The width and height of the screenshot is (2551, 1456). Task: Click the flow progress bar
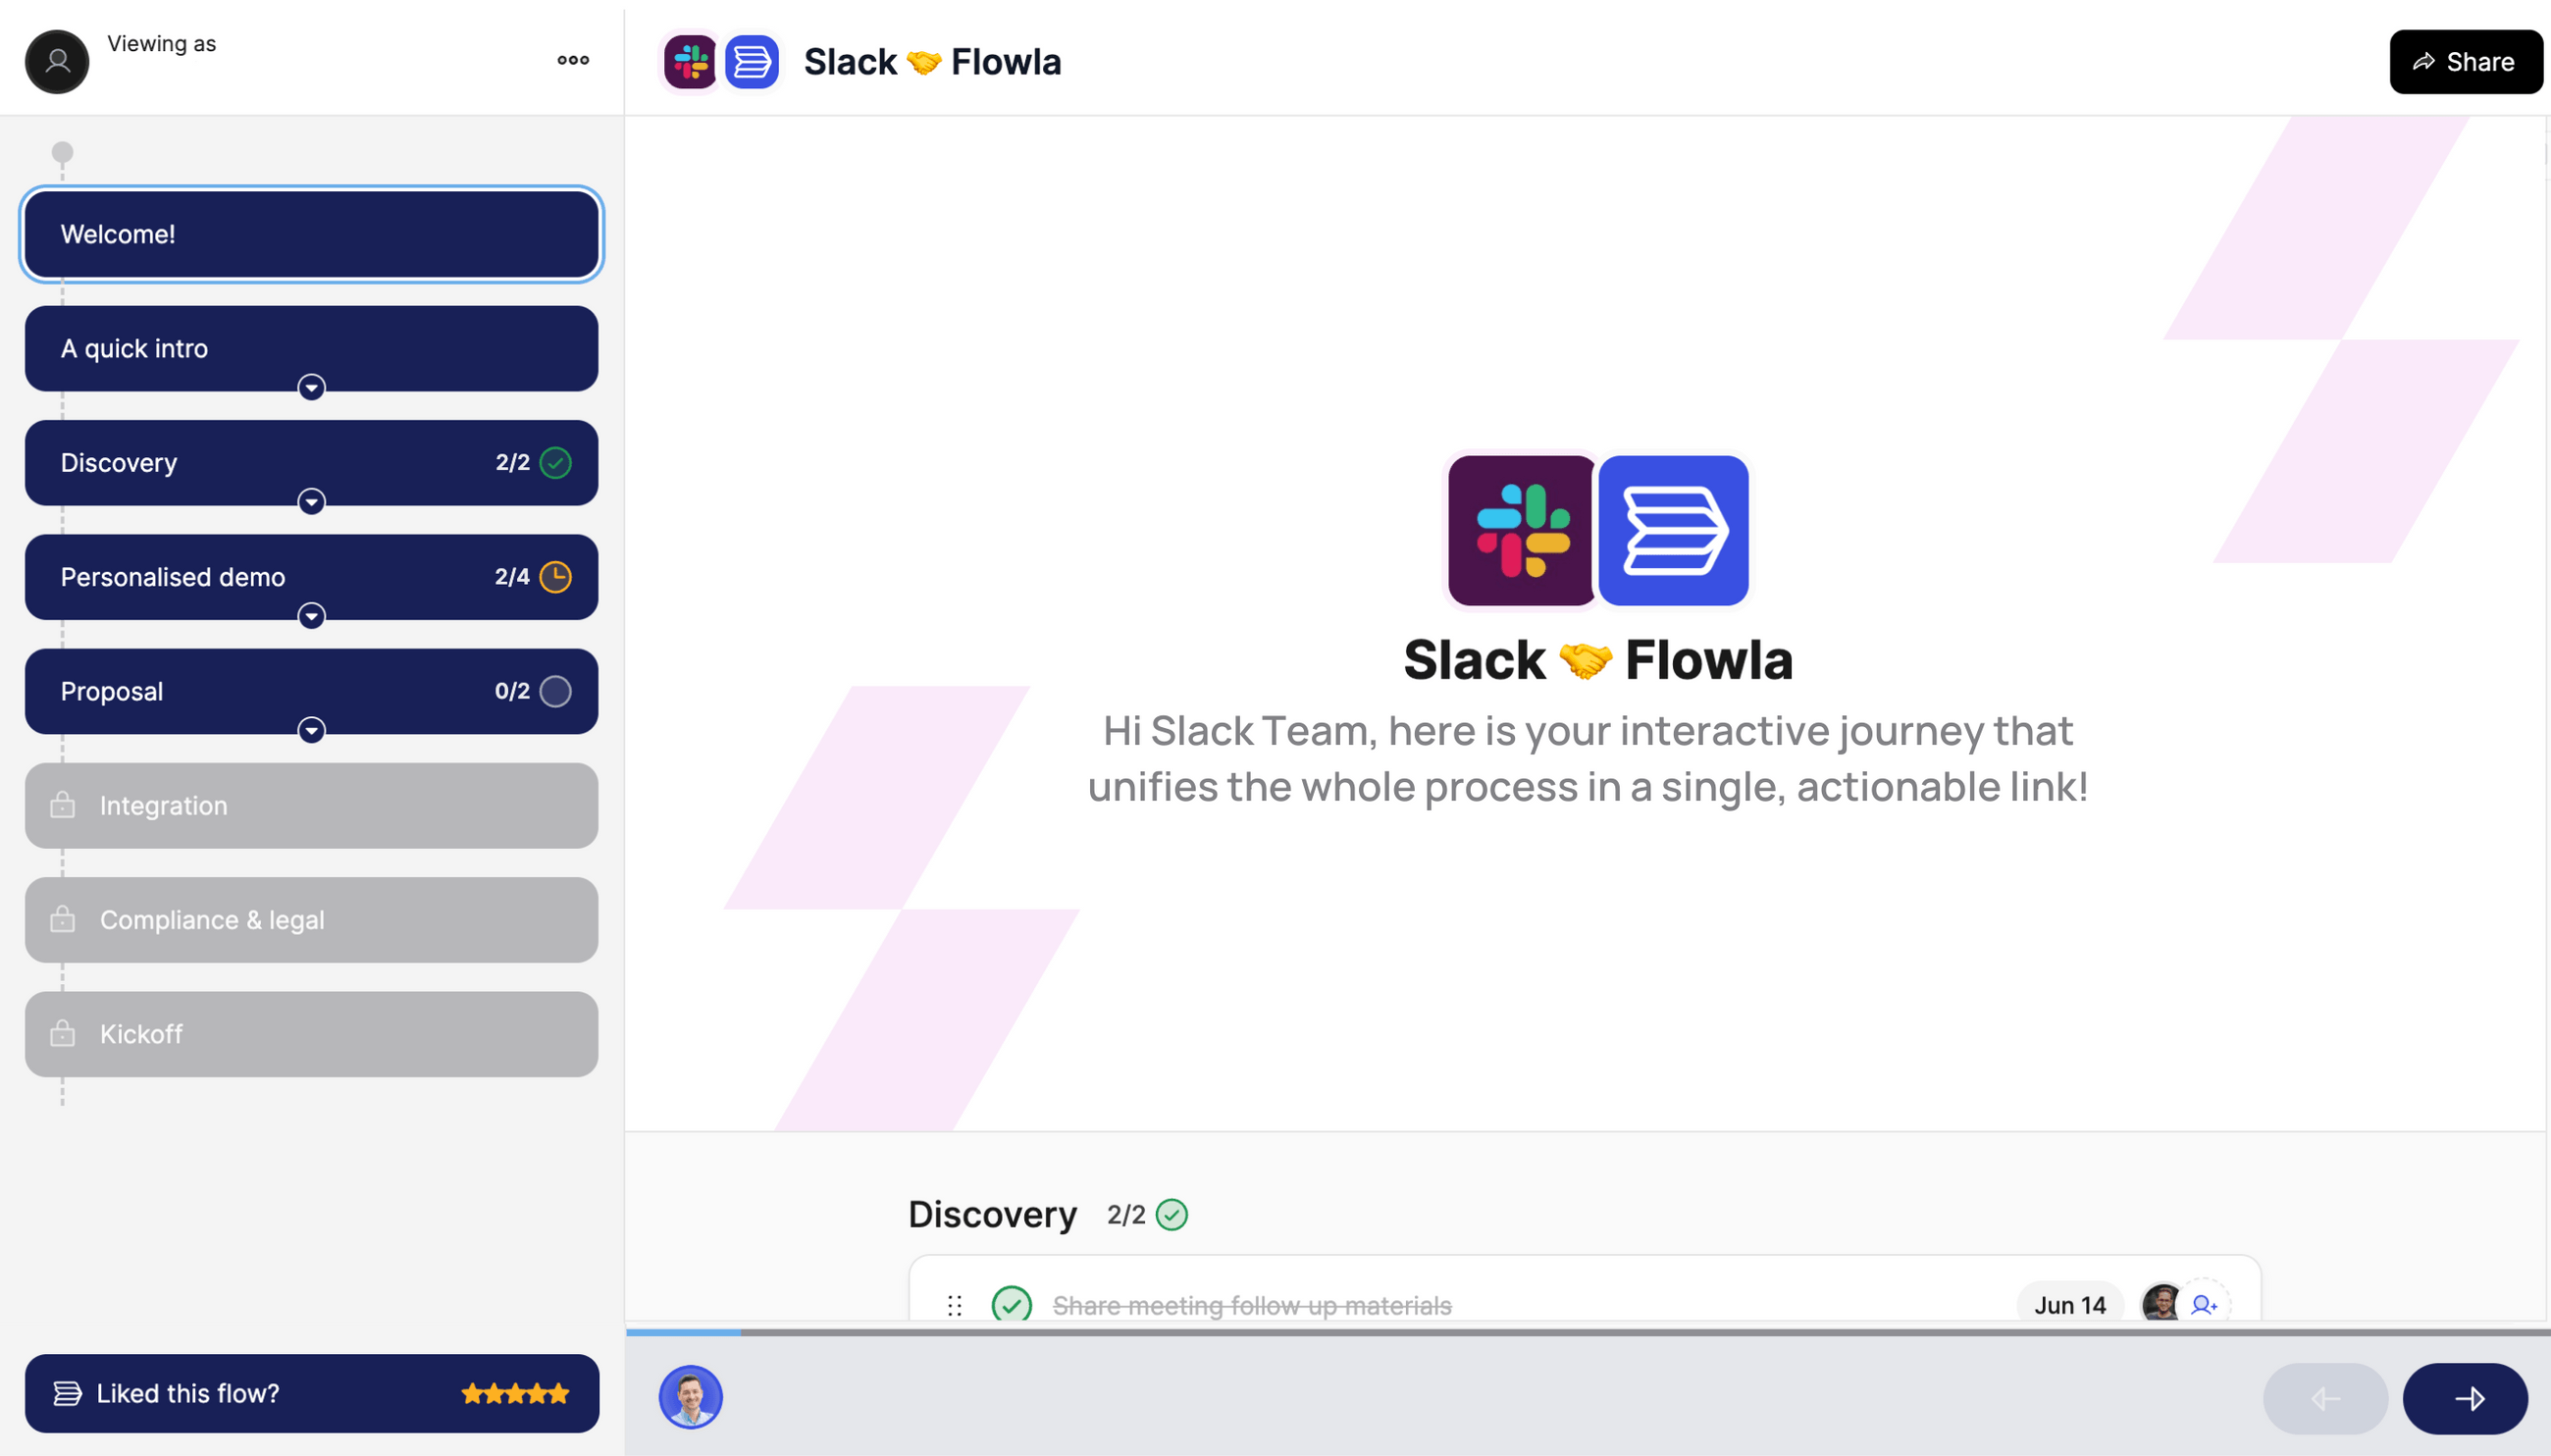(1588, 1332)
